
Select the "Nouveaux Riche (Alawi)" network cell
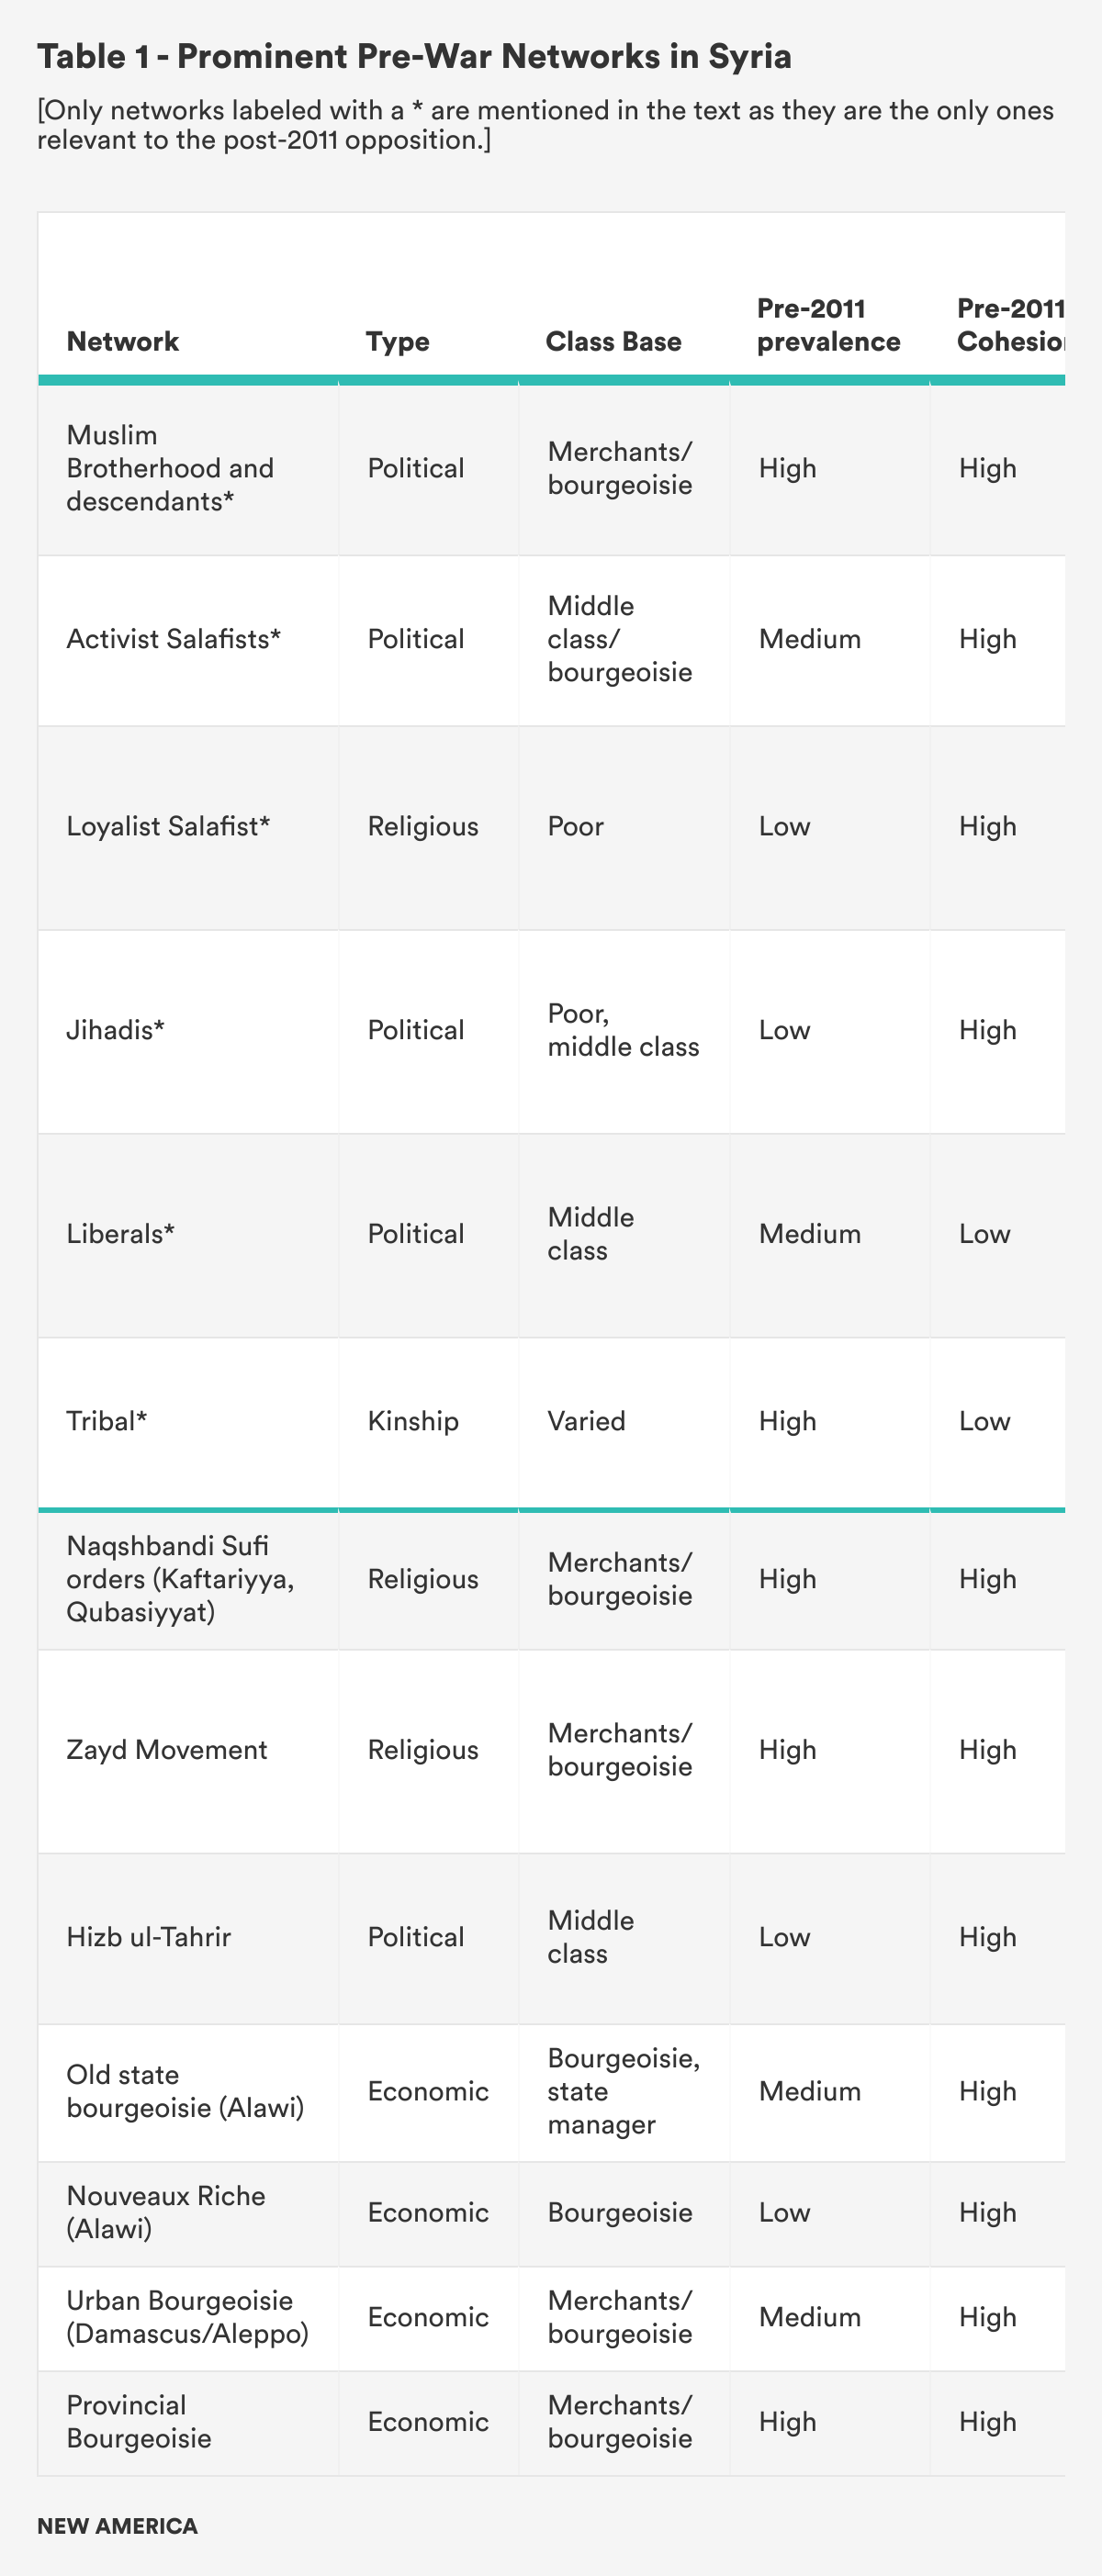pyautogui.click(x=166, y=2212)
